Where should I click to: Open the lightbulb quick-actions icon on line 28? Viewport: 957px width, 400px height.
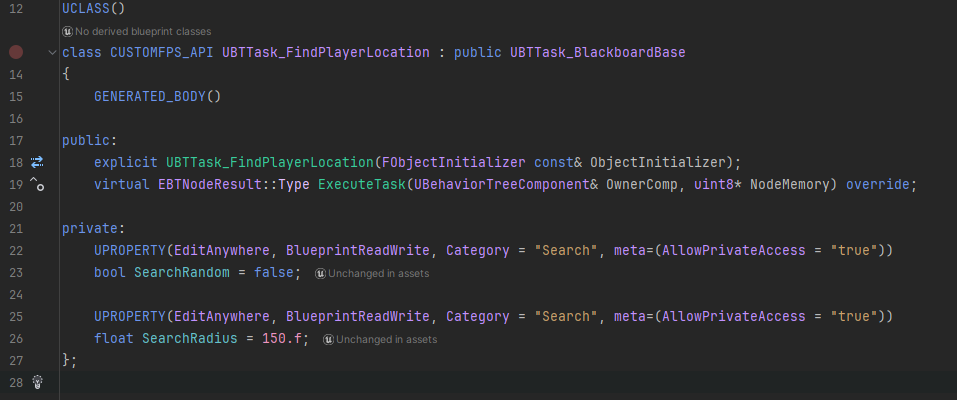(x=37, y=381)
